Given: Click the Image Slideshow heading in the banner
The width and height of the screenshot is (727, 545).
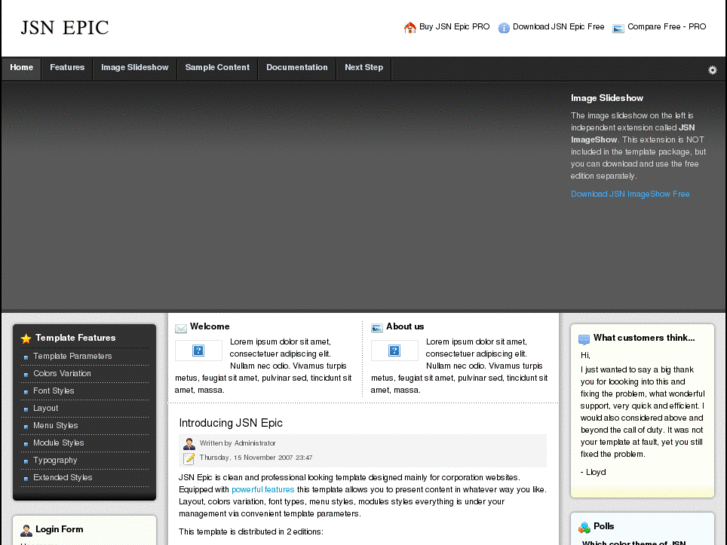Looking at the screenshot, I should (607, 98).
